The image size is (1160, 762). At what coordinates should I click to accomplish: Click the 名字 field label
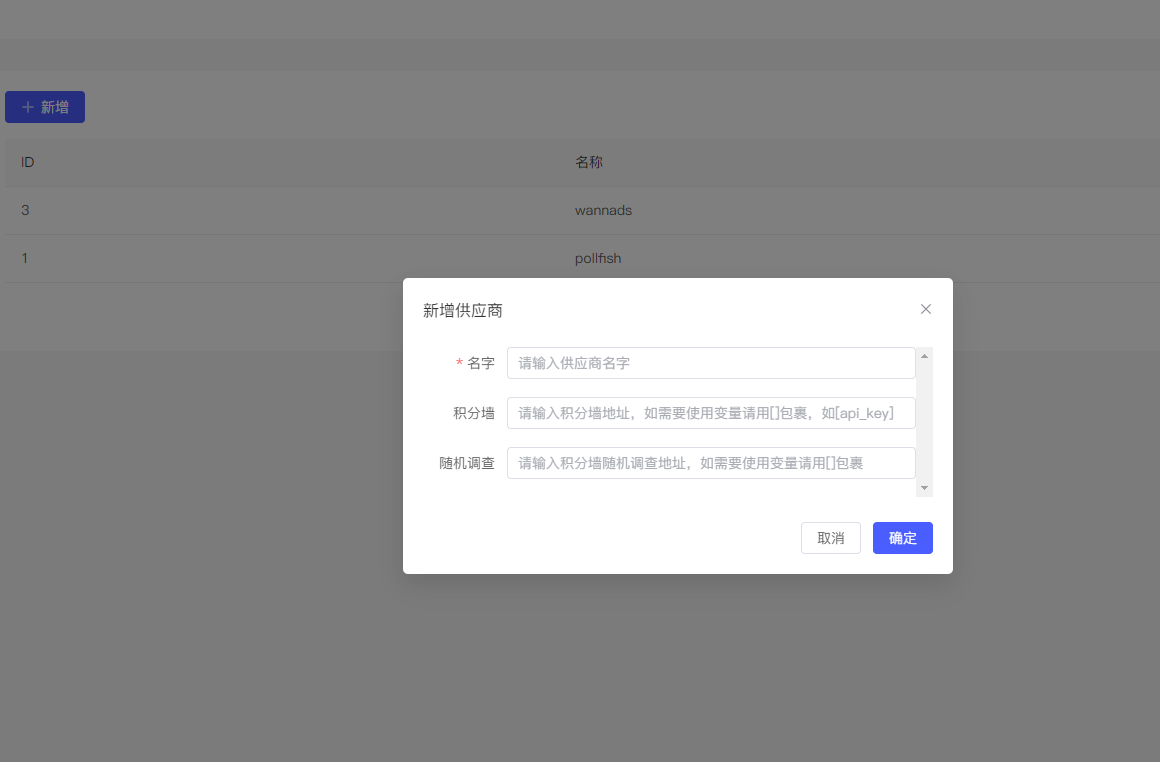(480, 363)
